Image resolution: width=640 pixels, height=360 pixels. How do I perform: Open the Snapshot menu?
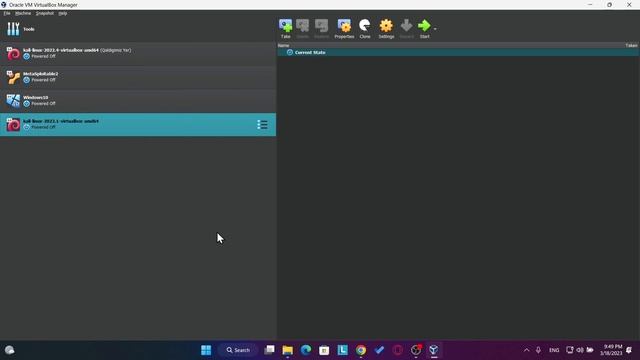[44, 13]
